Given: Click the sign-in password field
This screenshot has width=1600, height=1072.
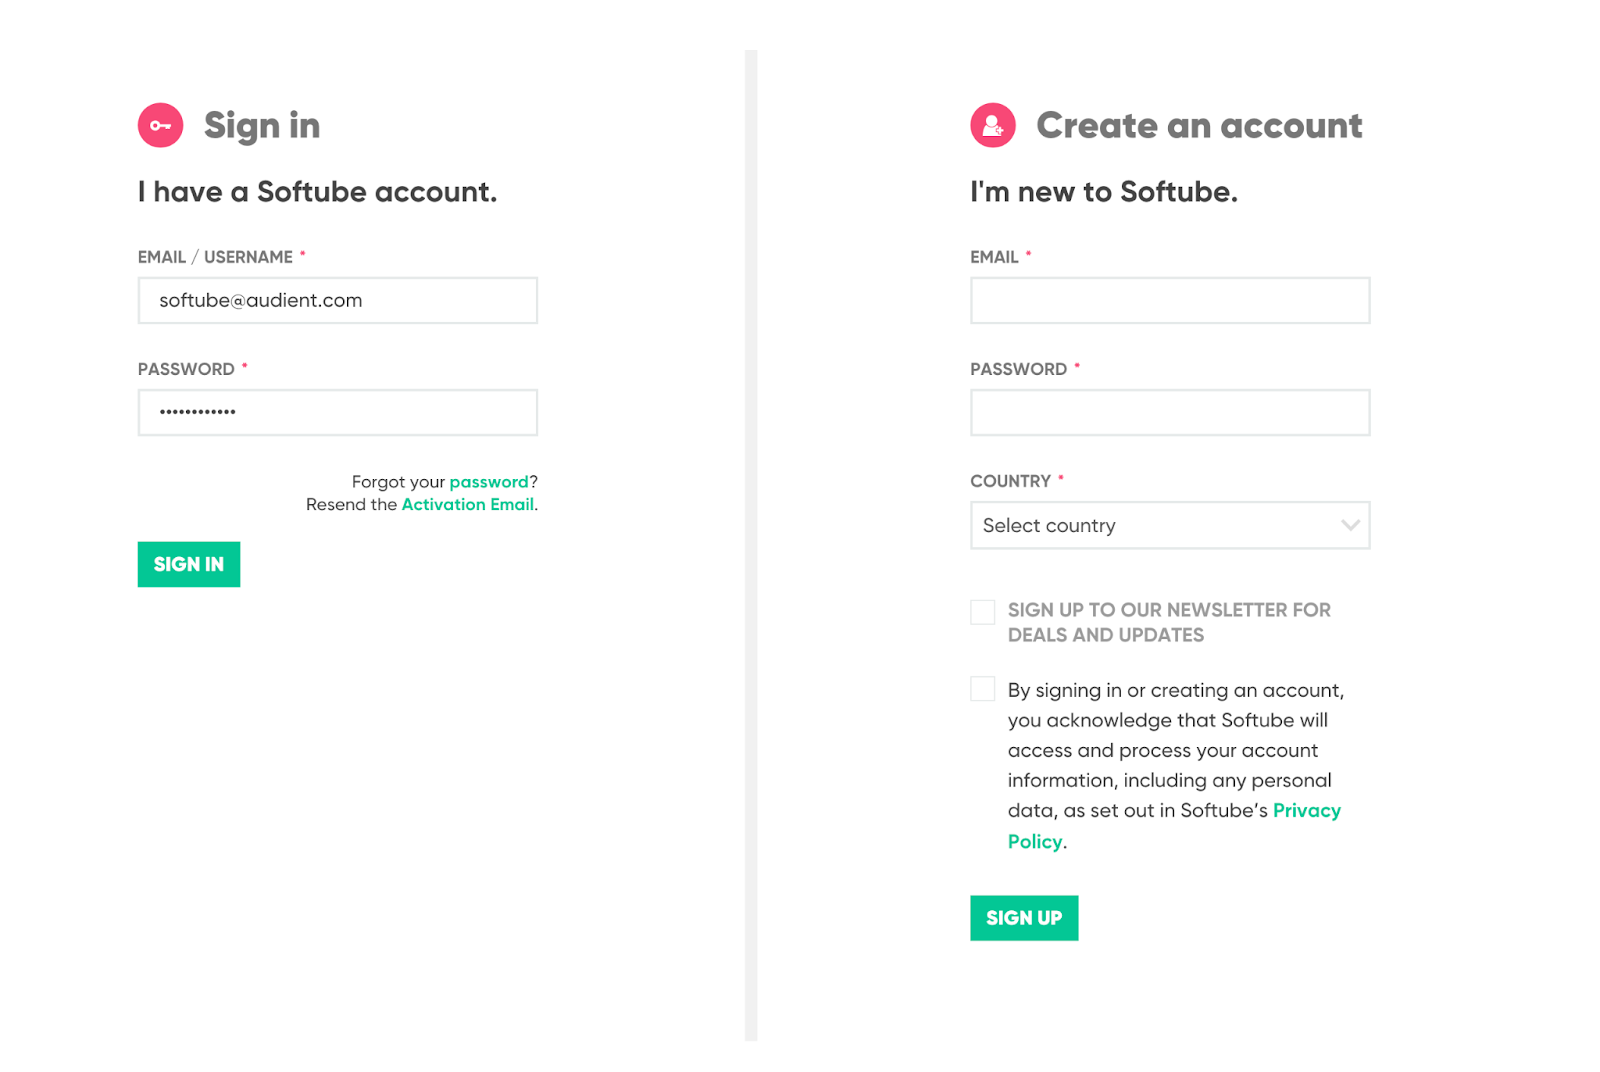Looking at the screenshot, I should (x=338, y=412).
